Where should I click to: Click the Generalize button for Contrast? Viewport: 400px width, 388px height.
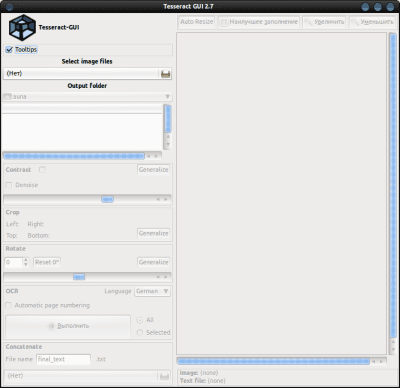[154, 170]
